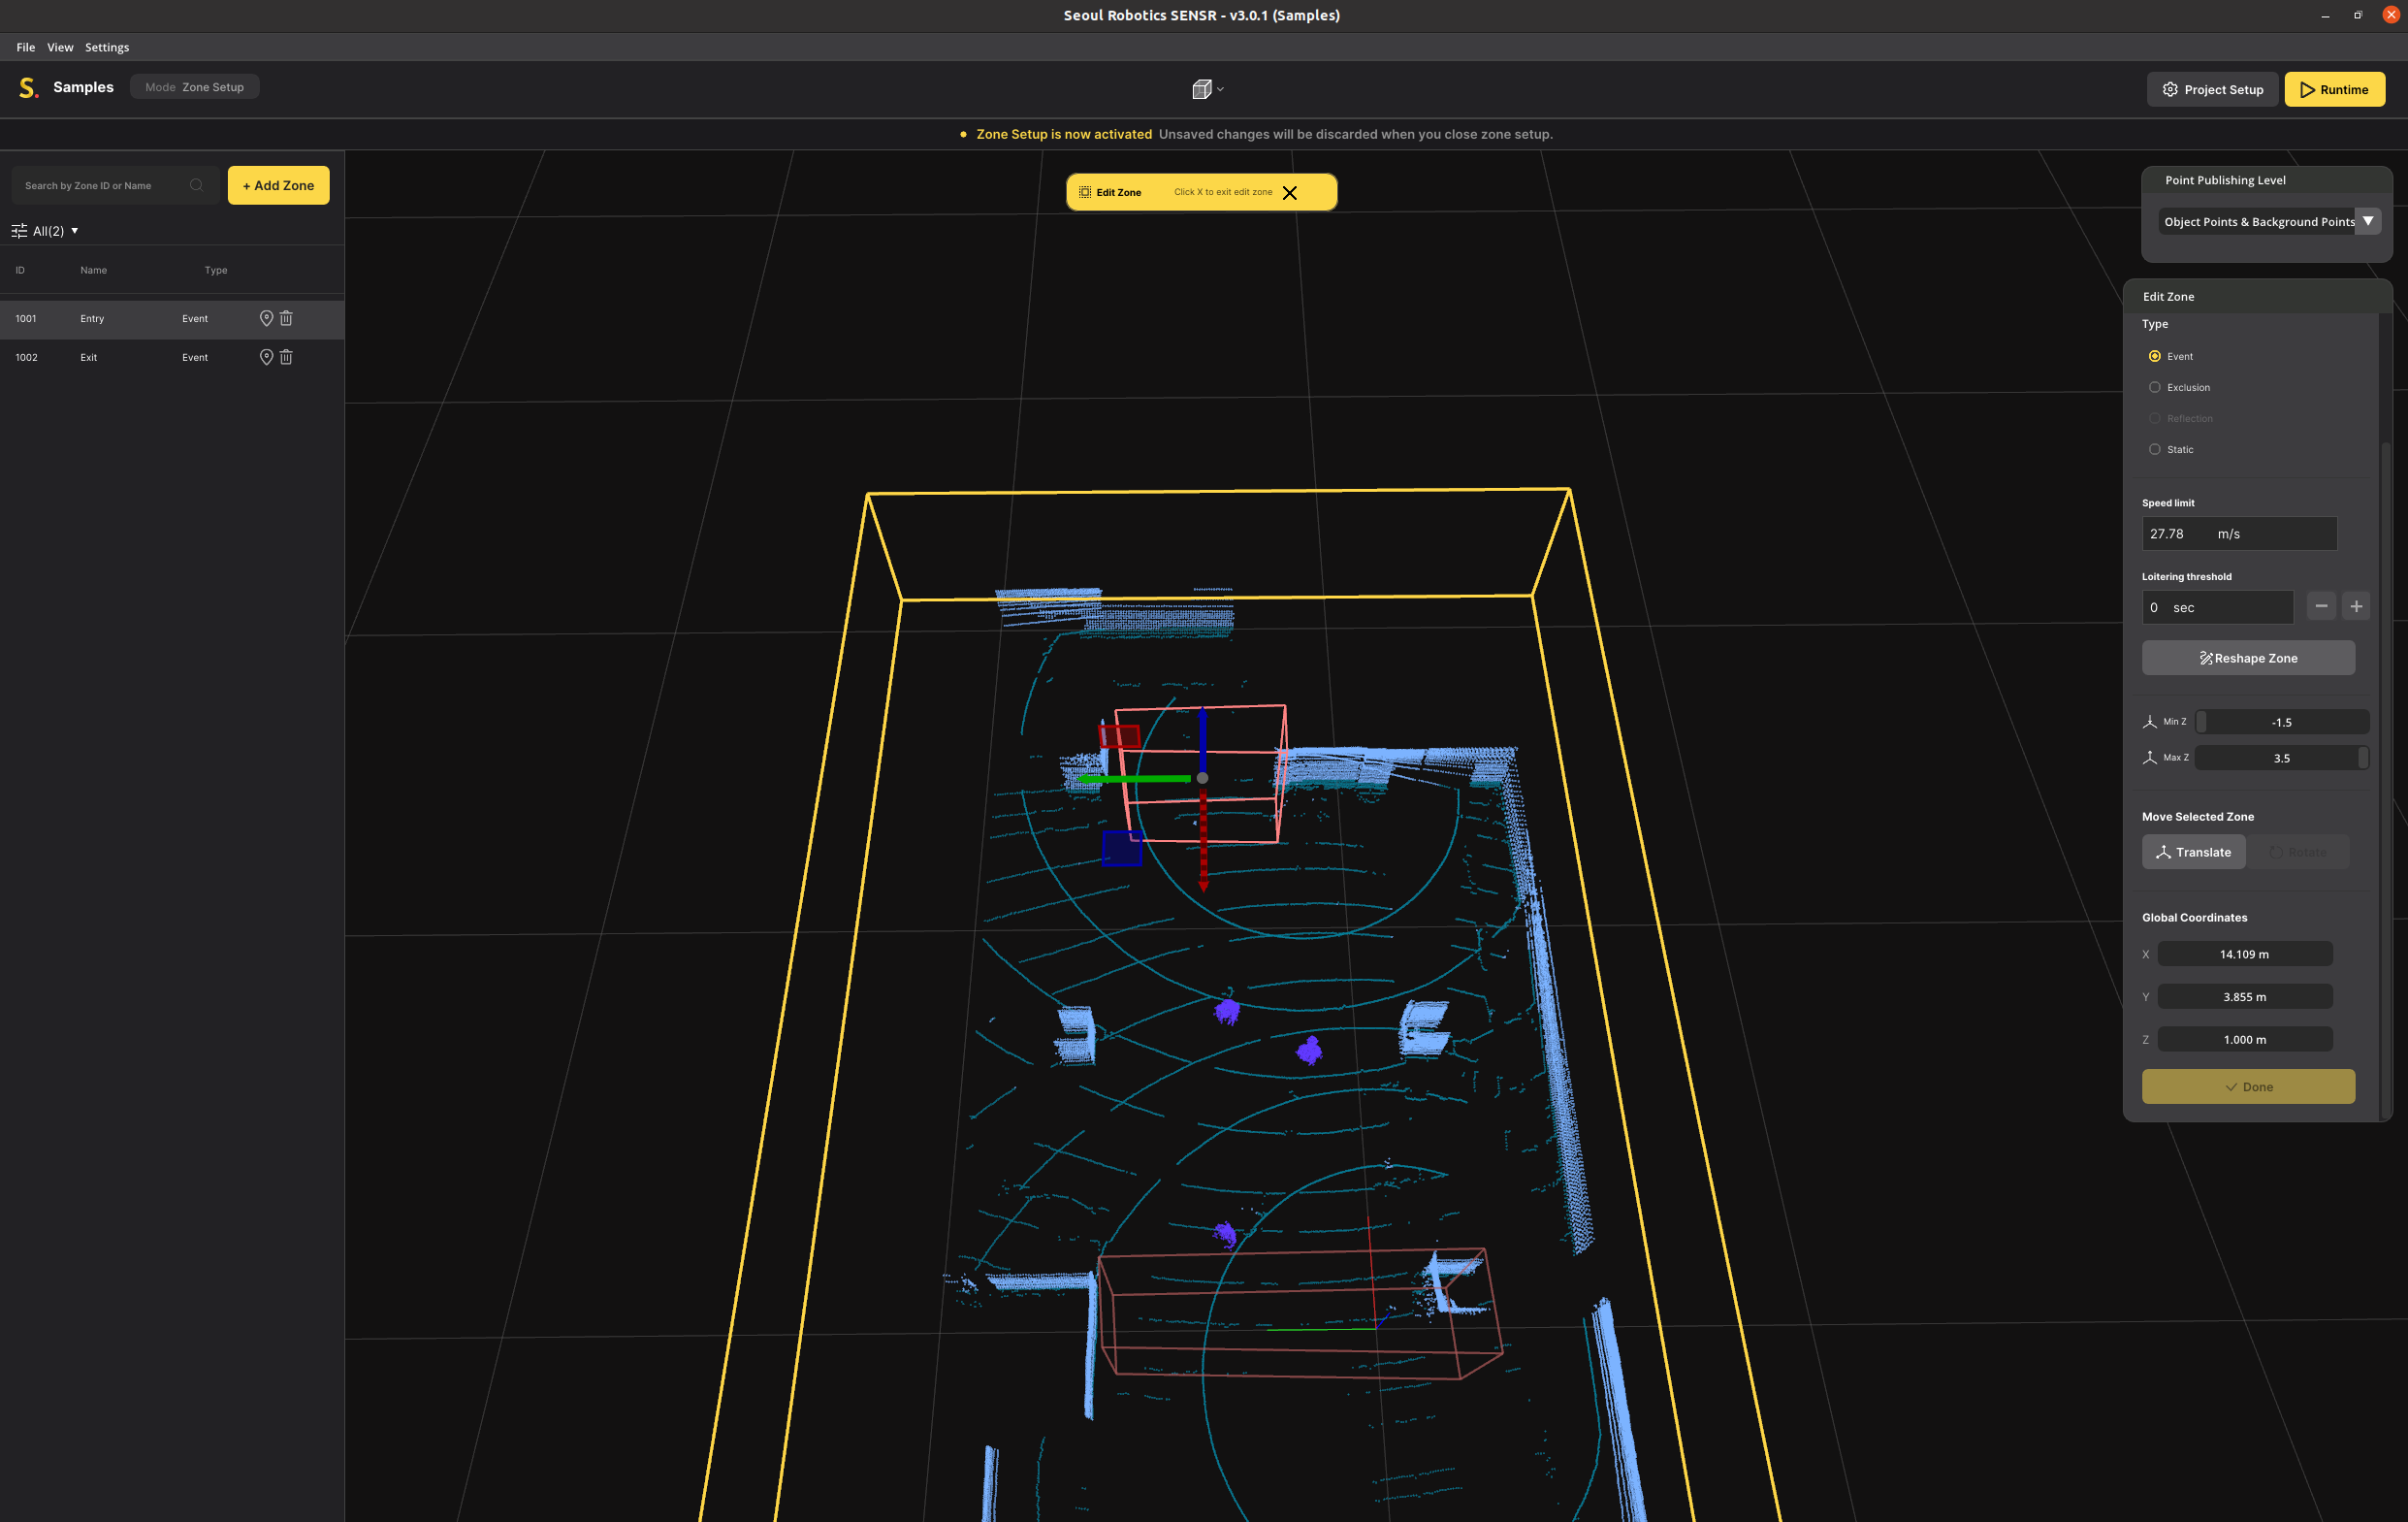
Task: Focus the Search by Zone ID field
Action: tap(115, 185)
